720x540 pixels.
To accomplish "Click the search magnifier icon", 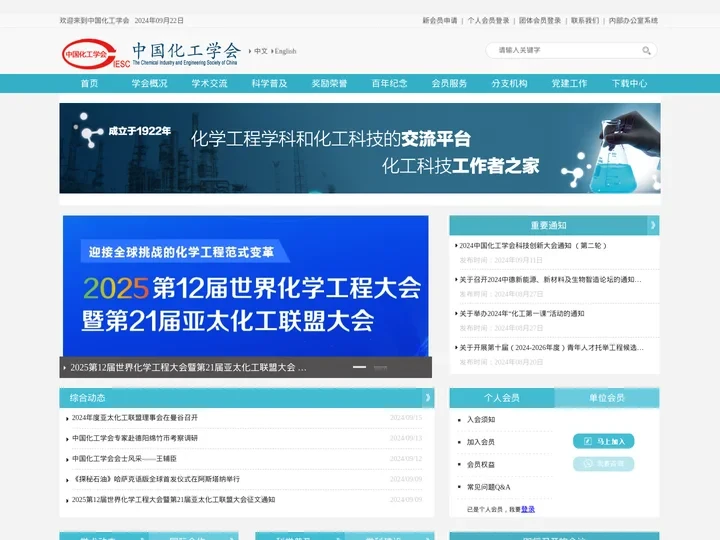I will 646,51.
